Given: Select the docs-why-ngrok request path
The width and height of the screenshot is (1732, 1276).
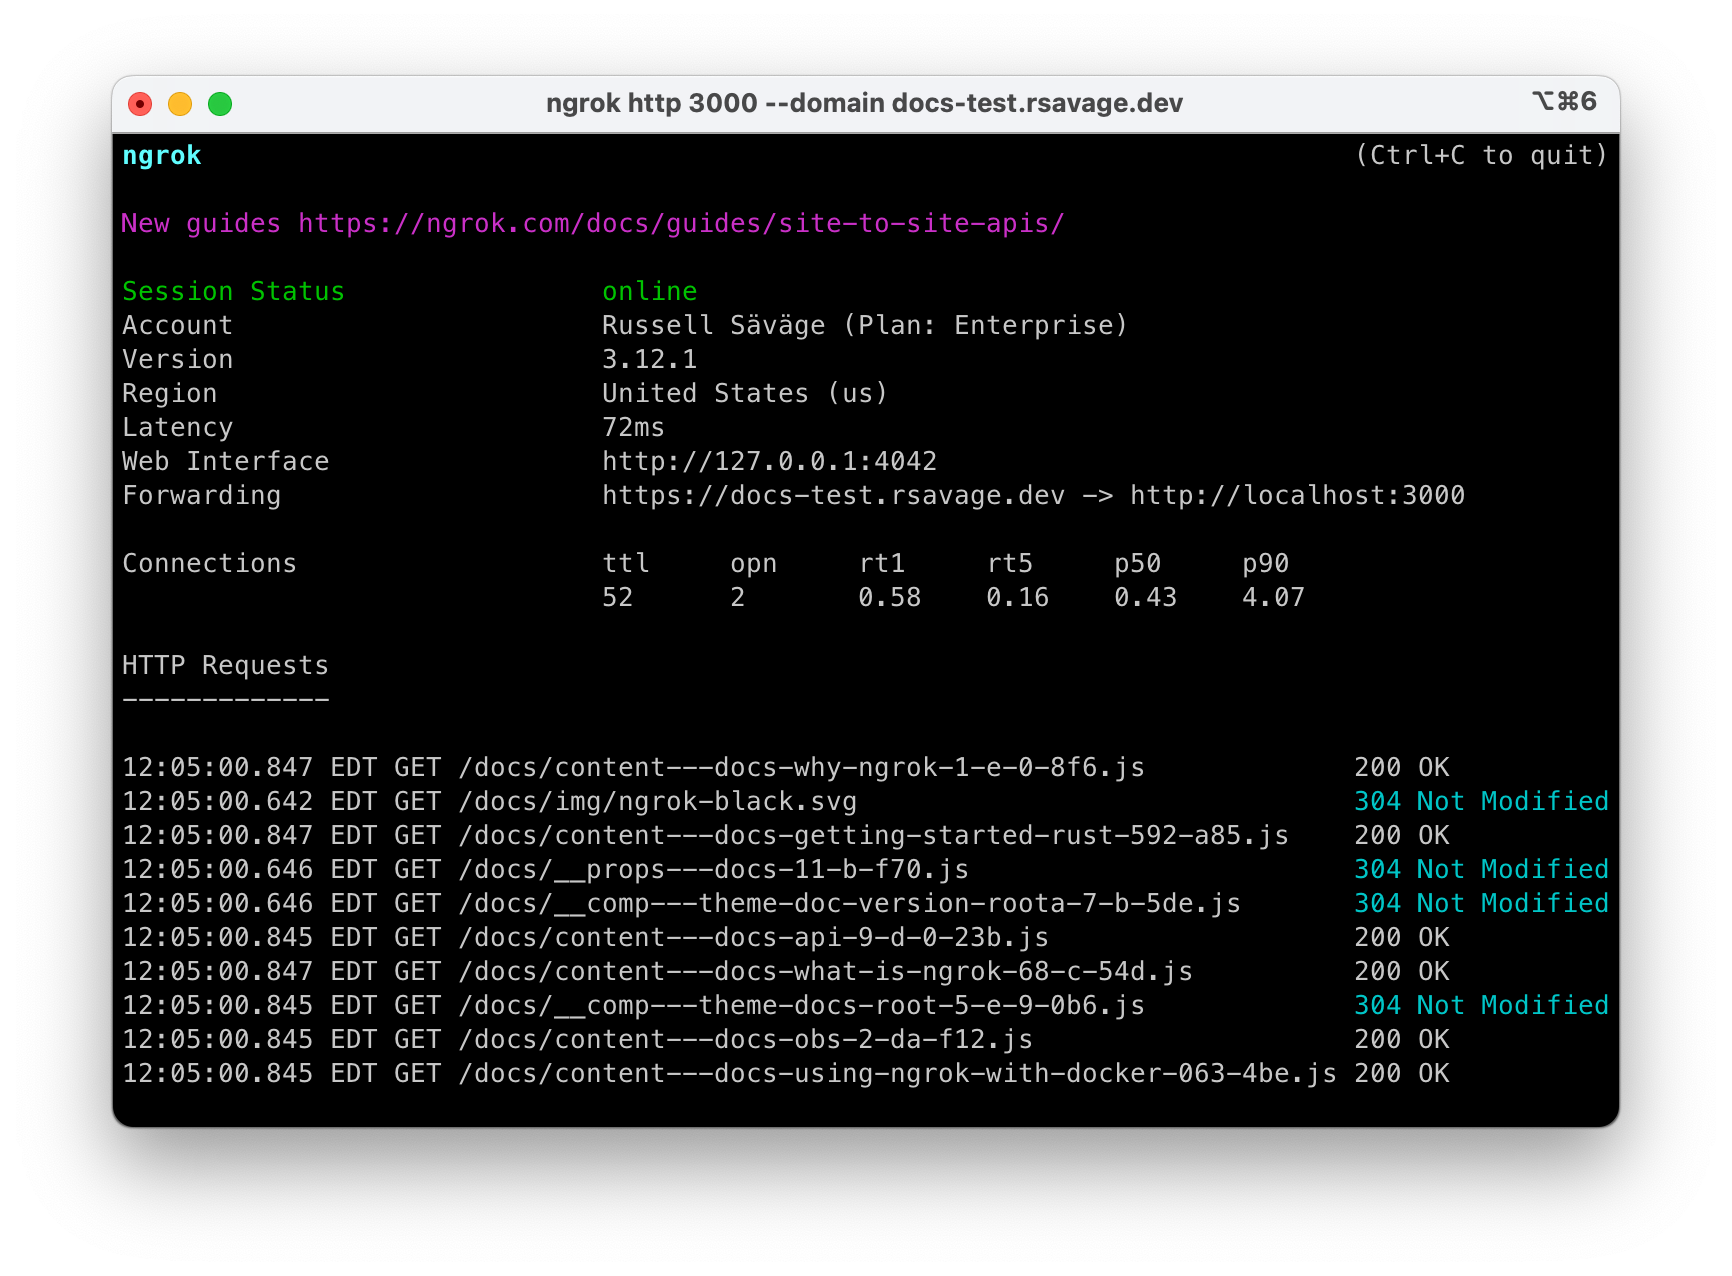Looking at the screenshot, I should (801, 767).
